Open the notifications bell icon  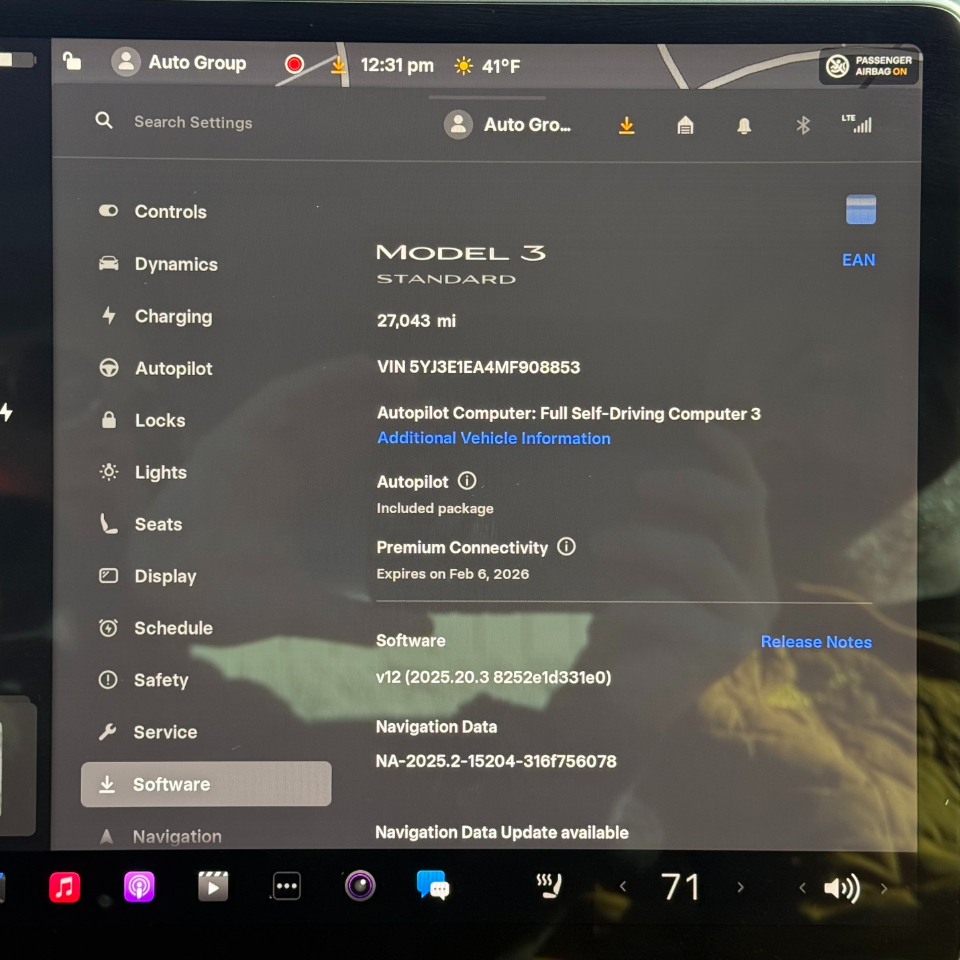pyautogui.click(x=744, y=125)
